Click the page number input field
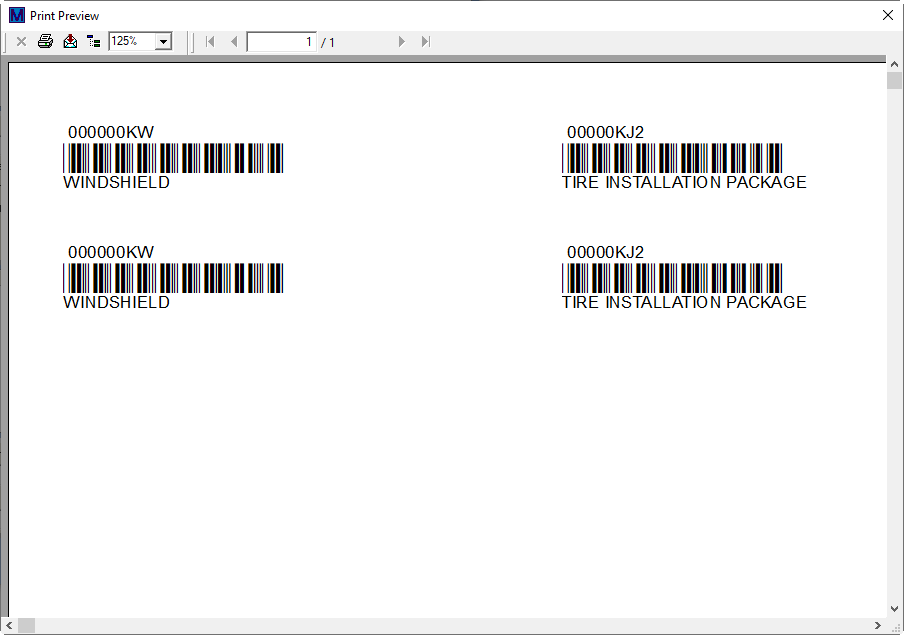The height and width of the screenshot is (635, 904). click(281, 41)
